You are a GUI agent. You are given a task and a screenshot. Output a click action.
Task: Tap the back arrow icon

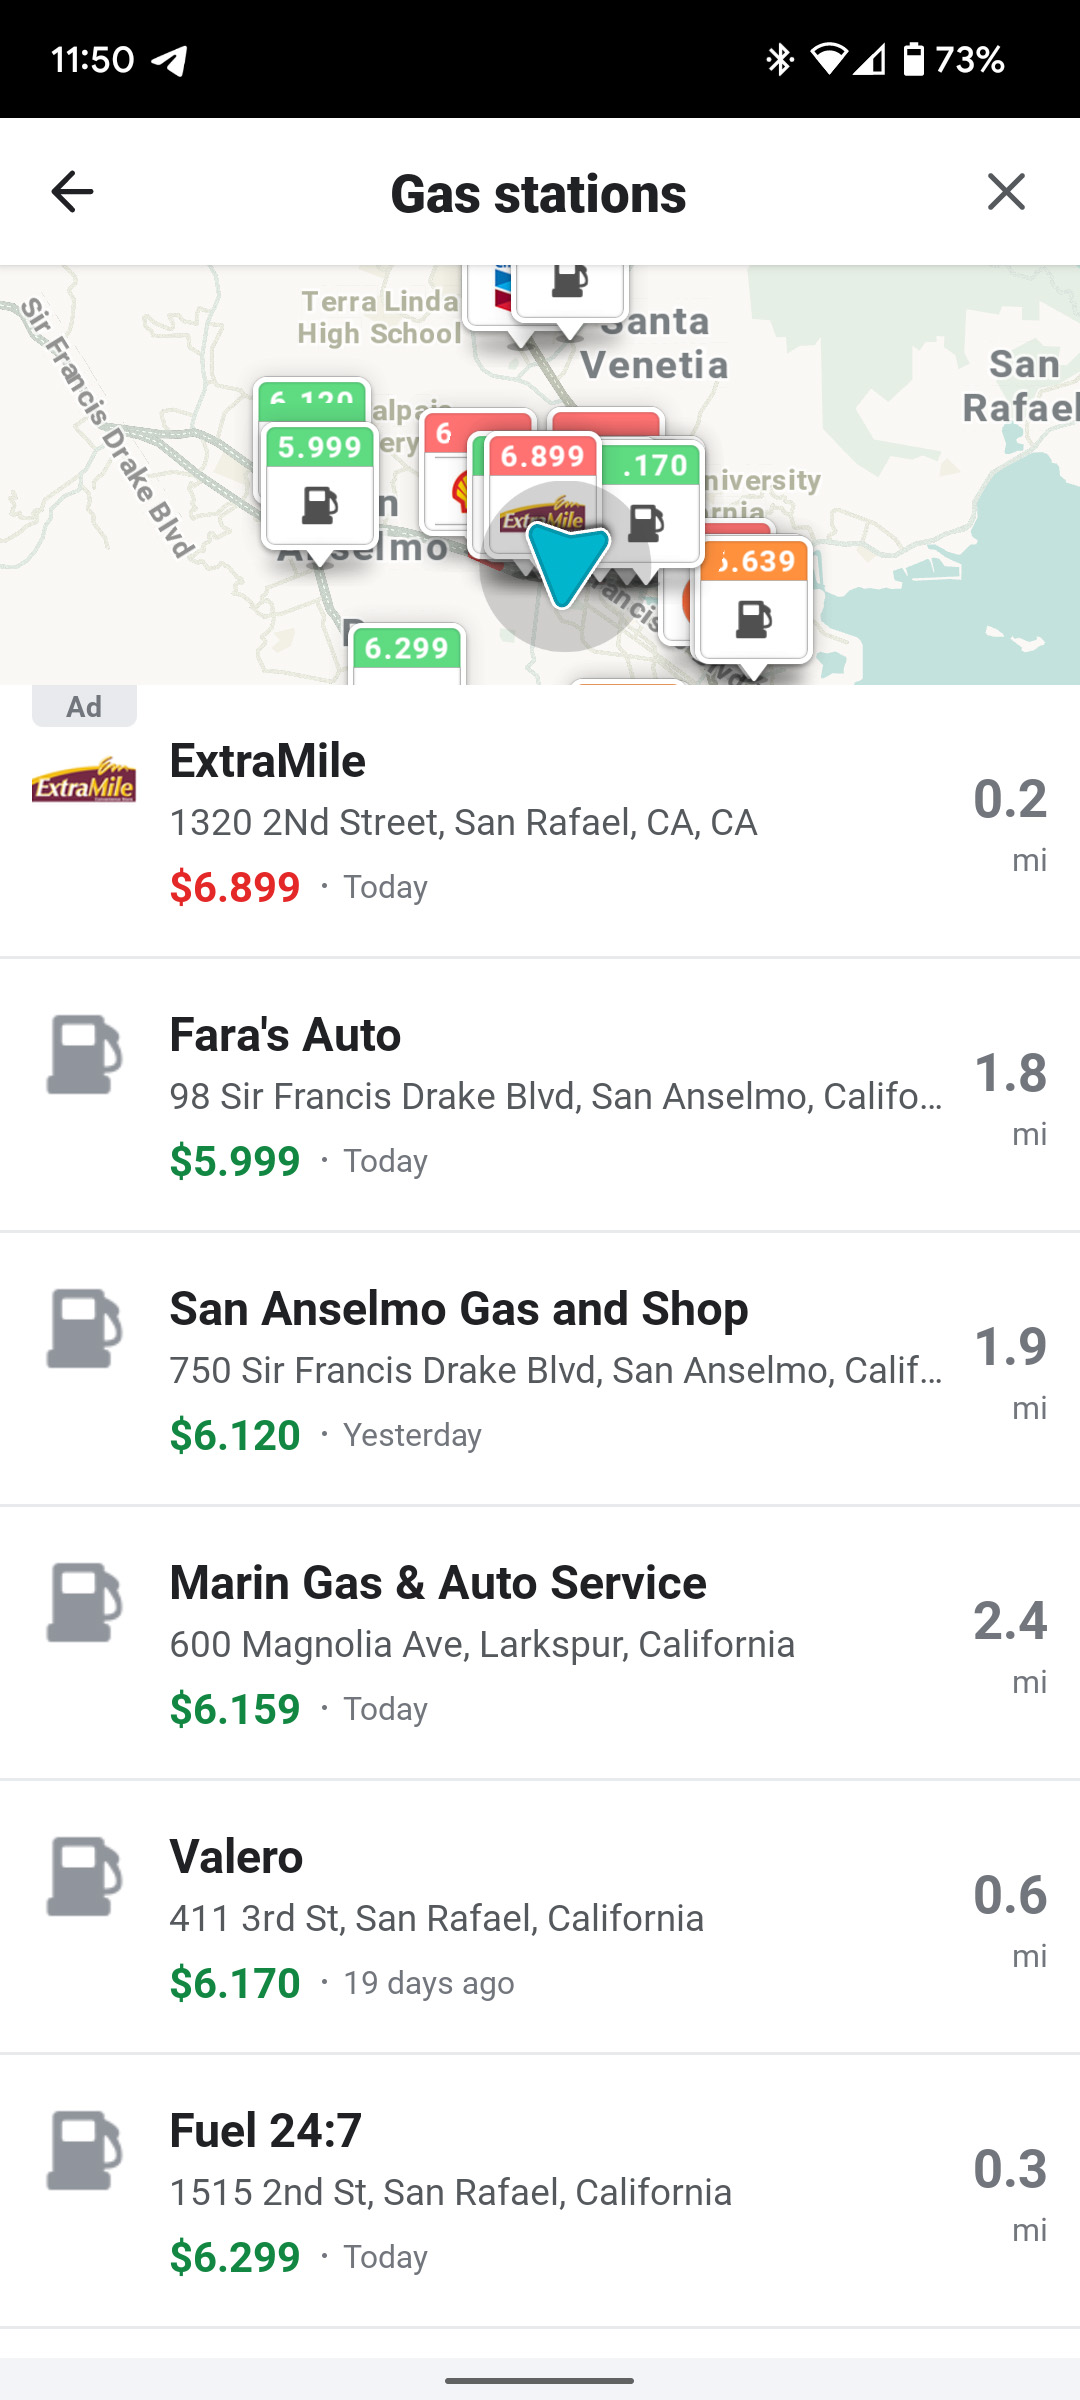point(72,192)
